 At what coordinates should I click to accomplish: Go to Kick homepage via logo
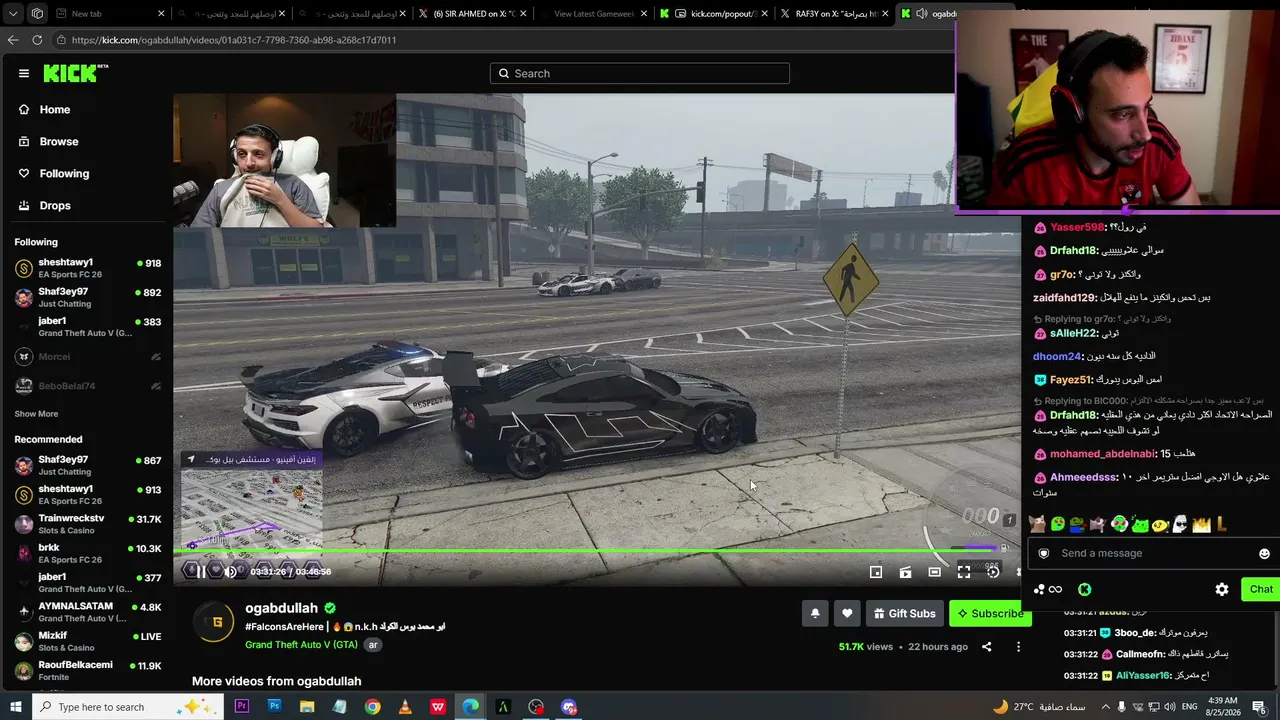pos(75,73)
